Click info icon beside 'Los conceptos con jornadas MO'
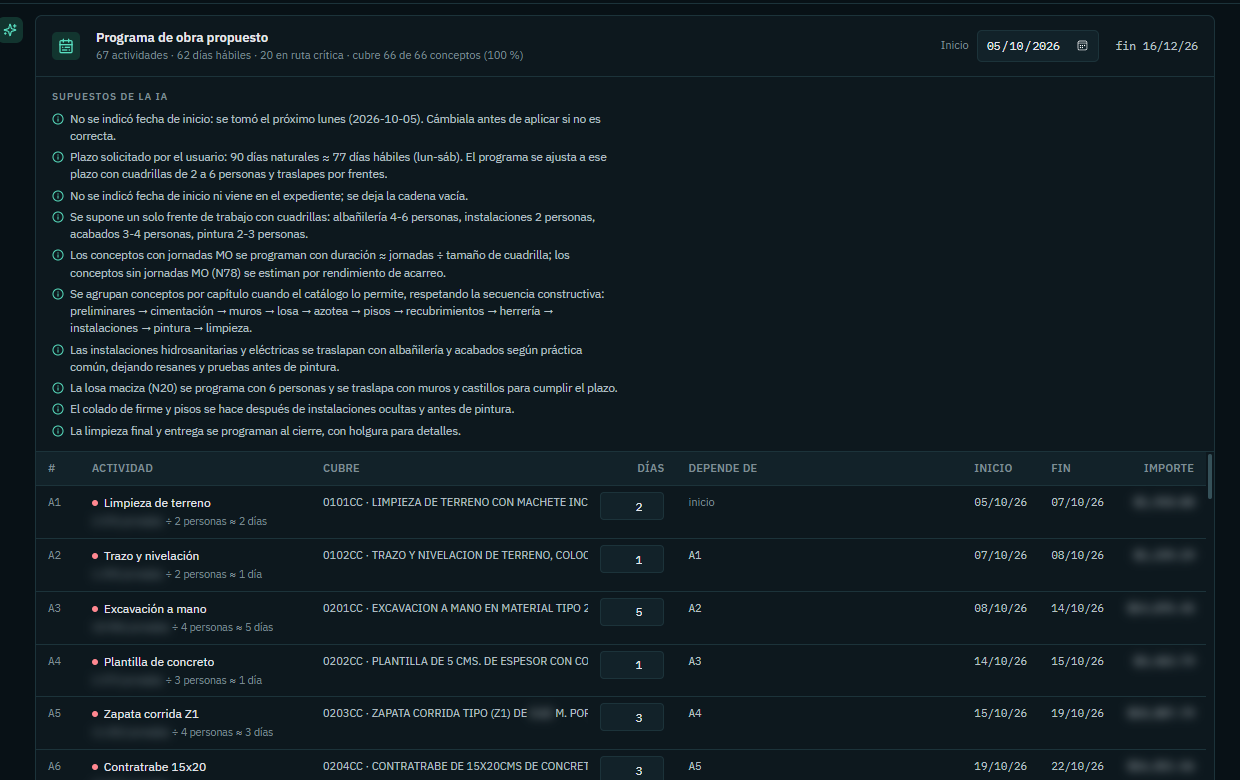Screen dimensions: 1240x780 (57, 256)
